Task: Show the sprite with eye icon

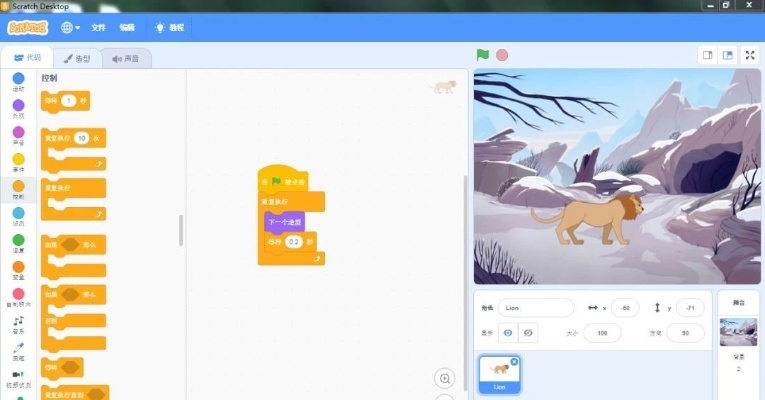Action: click(x=508, y=333)
